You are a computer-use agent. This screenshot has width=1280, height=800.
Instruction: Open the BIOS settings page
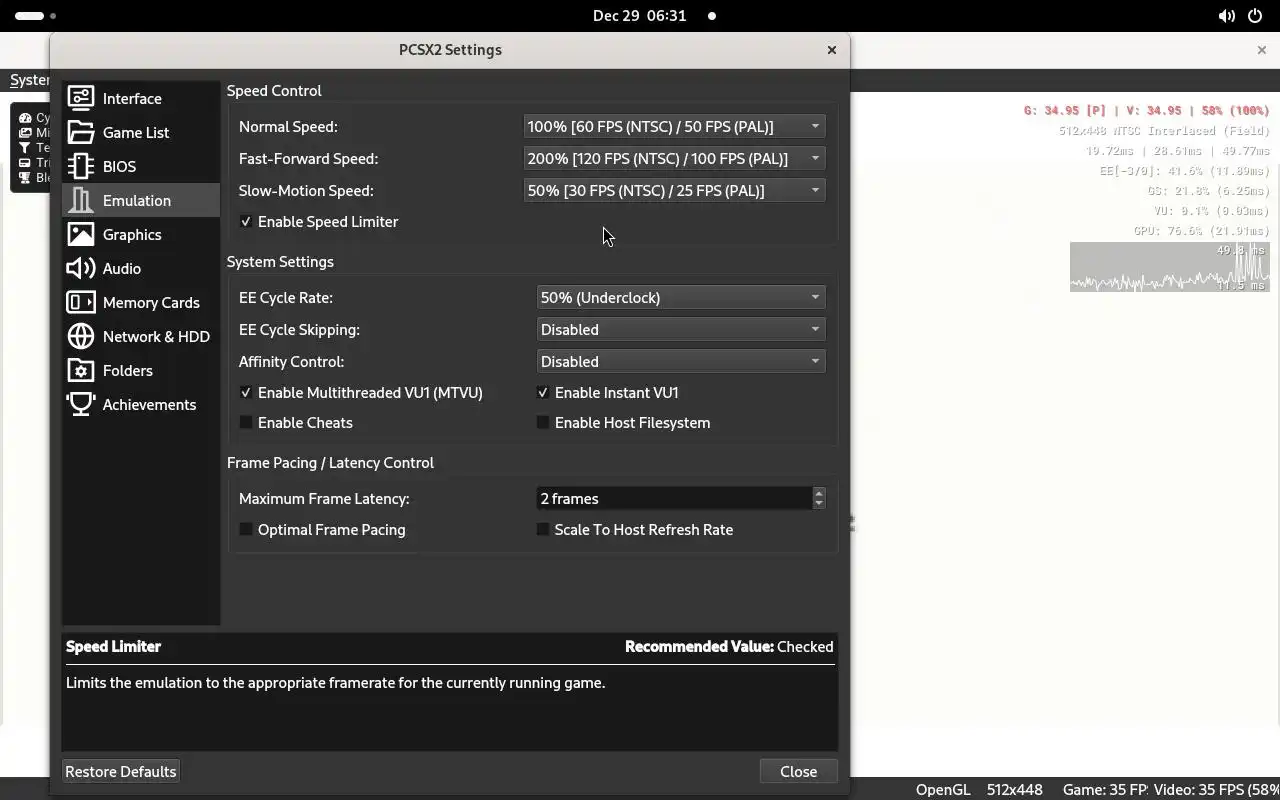pyautogui.click(x=141, y=166)
